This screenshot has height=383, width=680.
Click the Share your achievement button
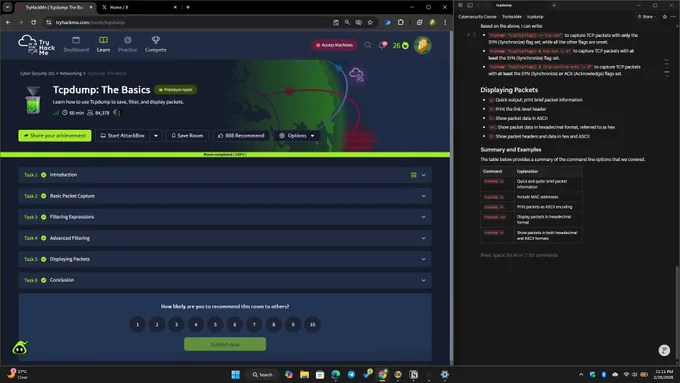[55, 136]
